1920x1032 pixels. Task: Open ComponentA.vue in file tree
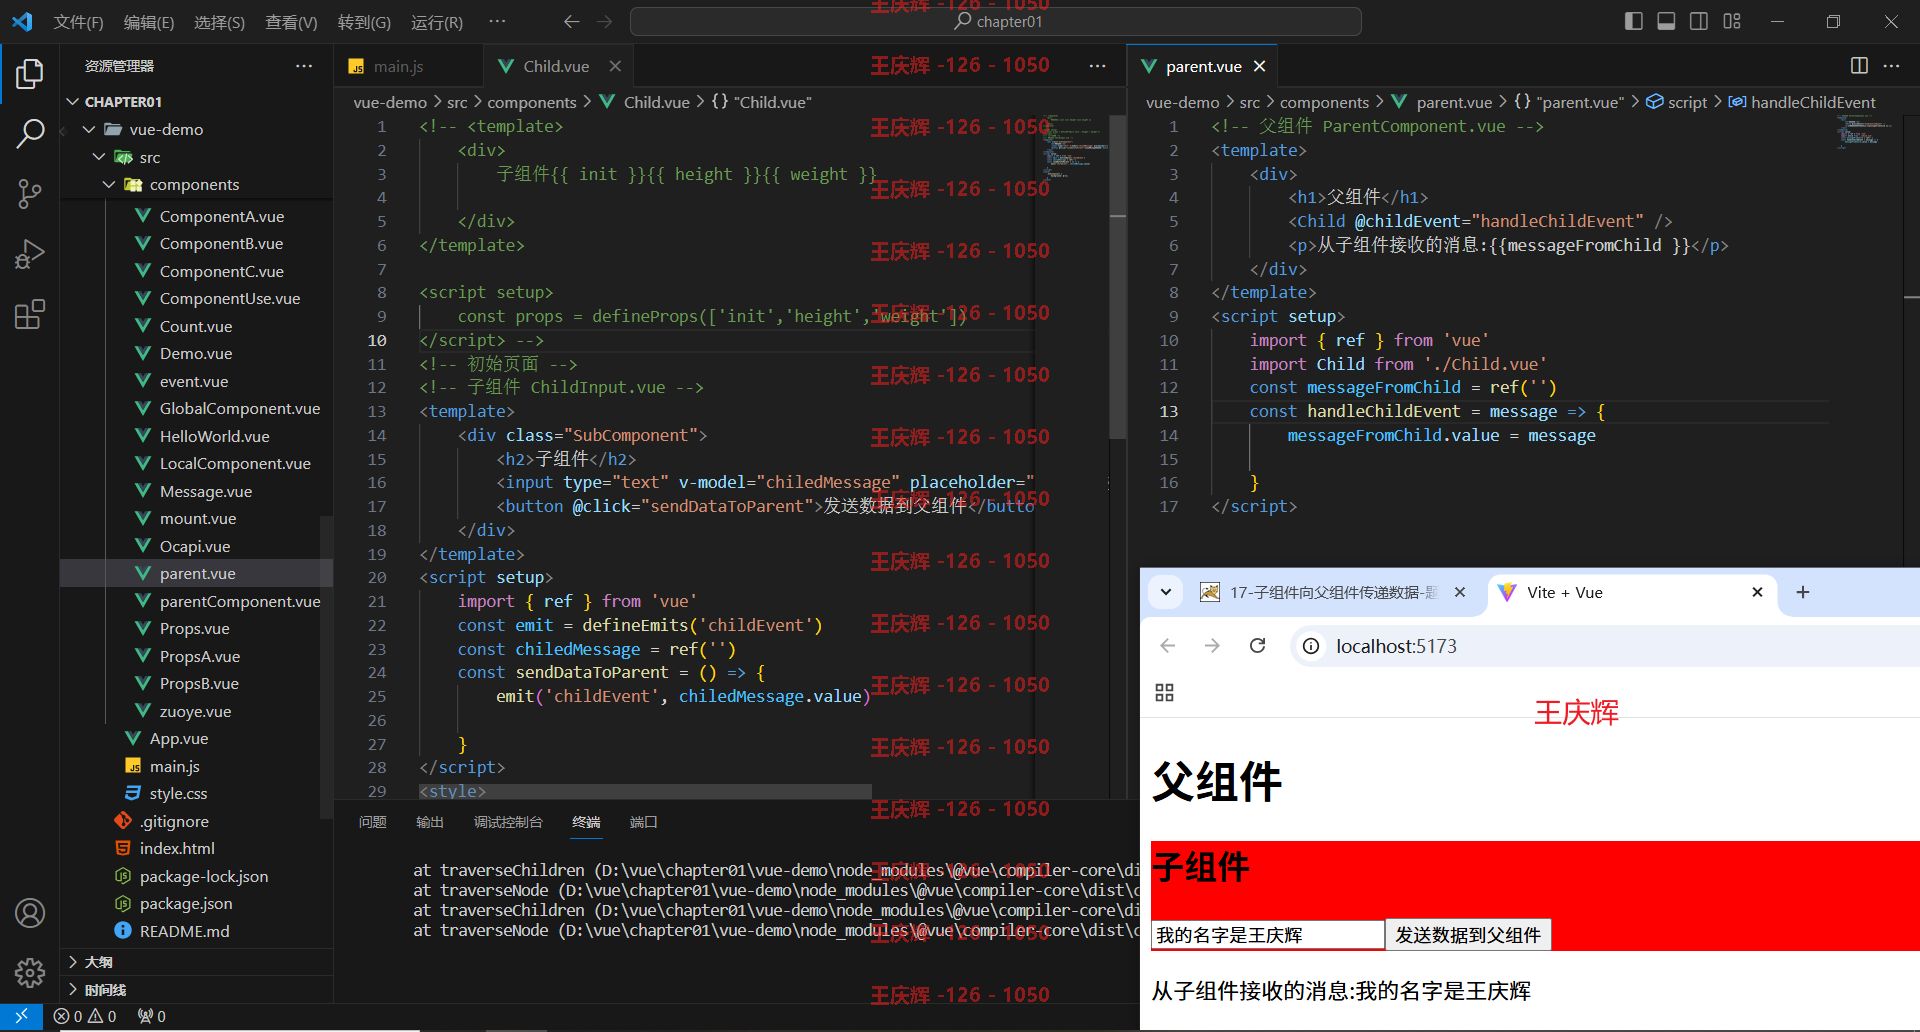pos(222,216)
